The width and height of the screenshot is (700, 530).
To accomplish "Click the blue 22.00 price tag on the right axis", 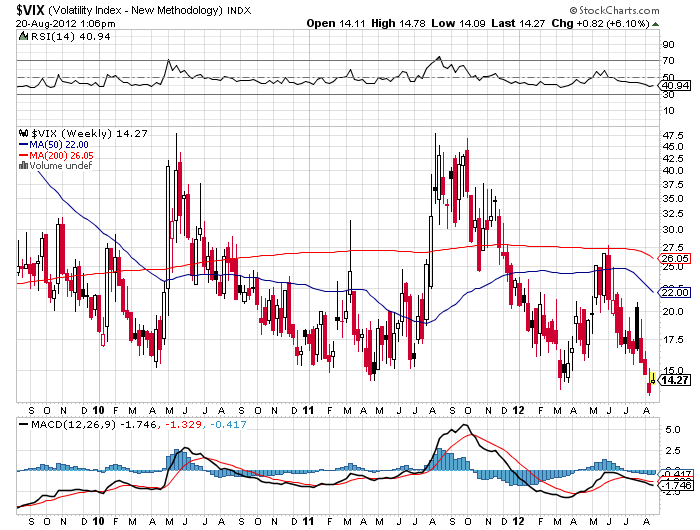I will coord(675,292).
